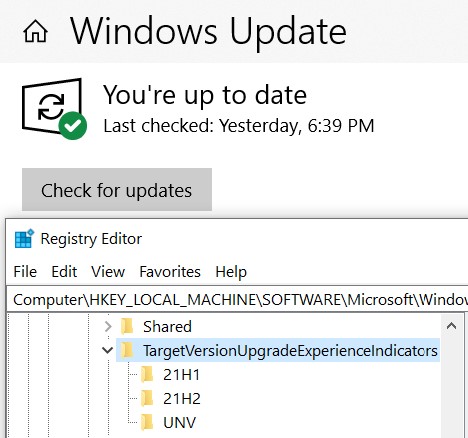Expand the Shared registry key

click(108, 326)
